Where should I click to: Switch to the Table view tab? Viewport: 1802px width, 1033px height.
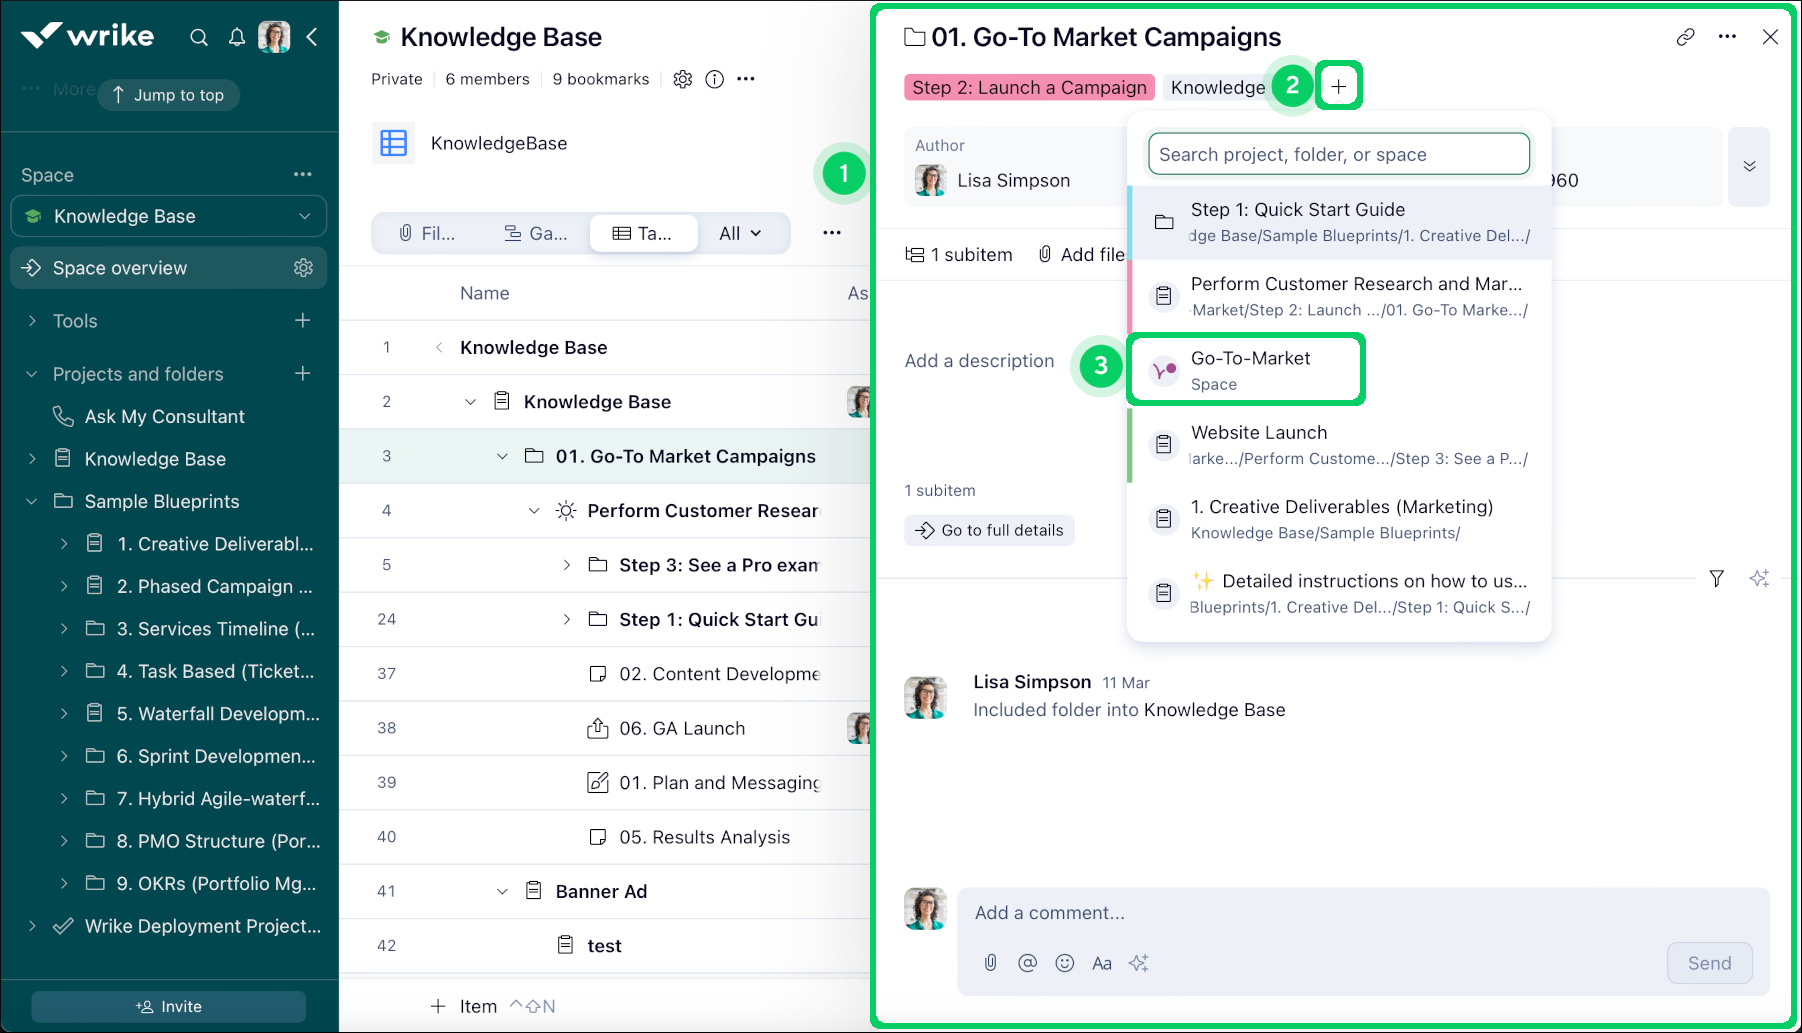643,233
